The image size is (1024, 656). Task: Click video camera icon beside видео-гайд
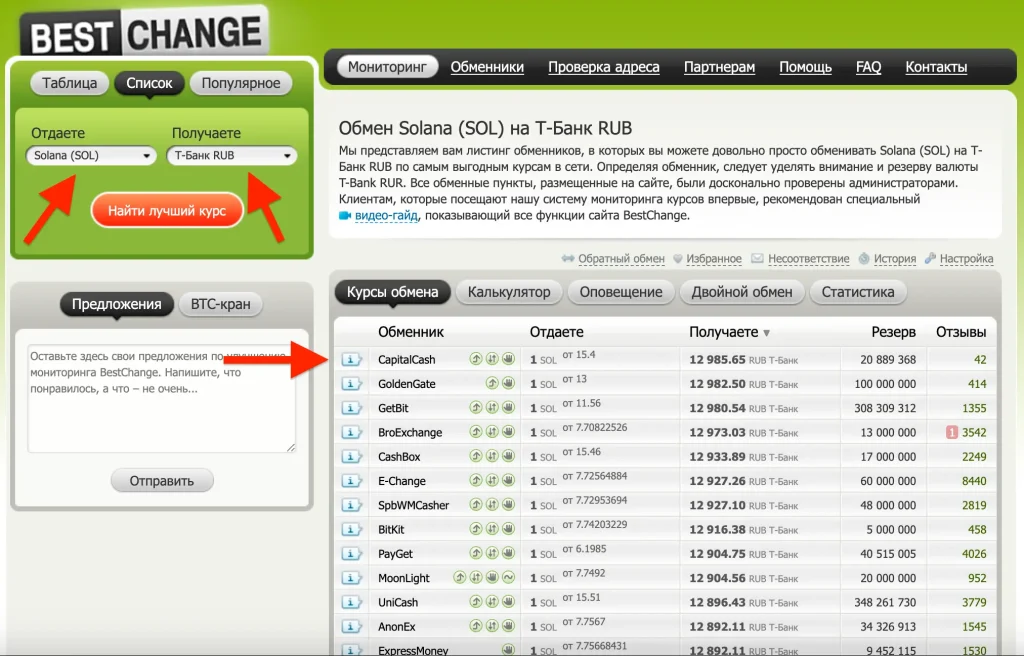click(x=345, y=216)
